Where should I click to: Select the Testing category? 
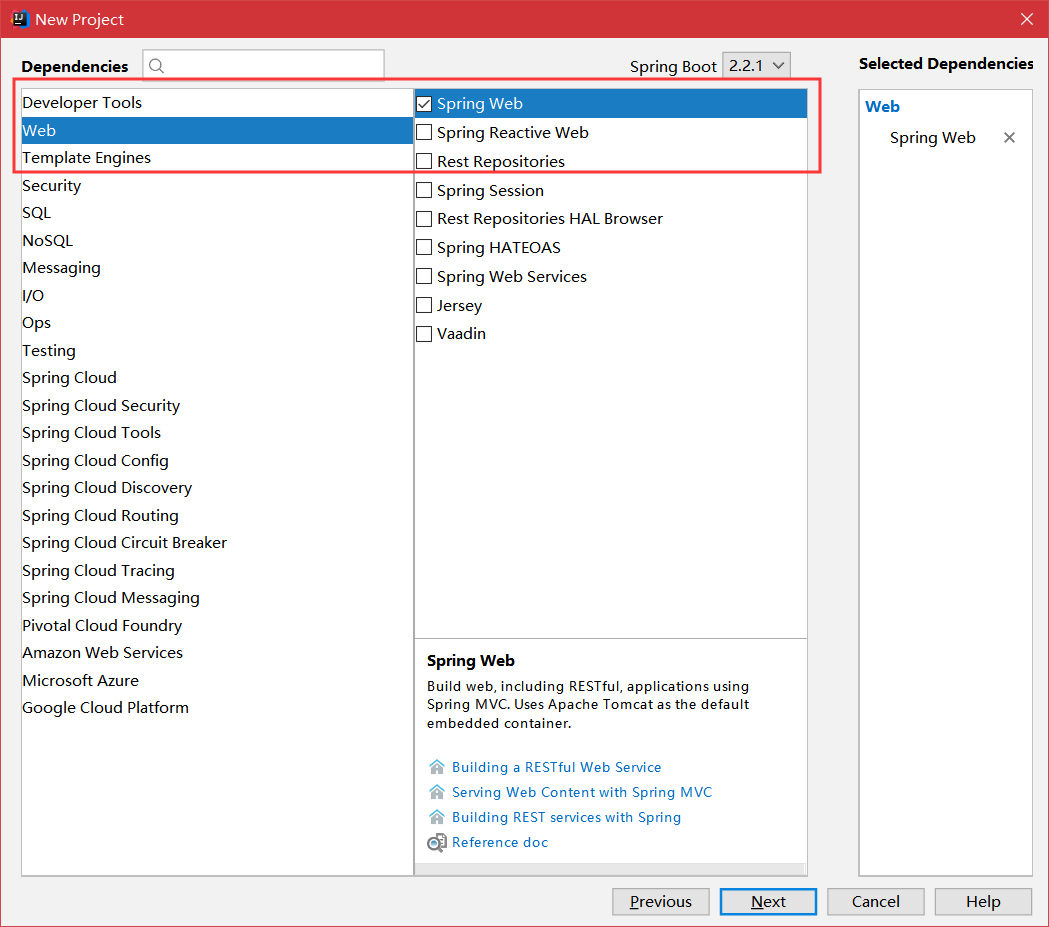click(x=217, y=350)
